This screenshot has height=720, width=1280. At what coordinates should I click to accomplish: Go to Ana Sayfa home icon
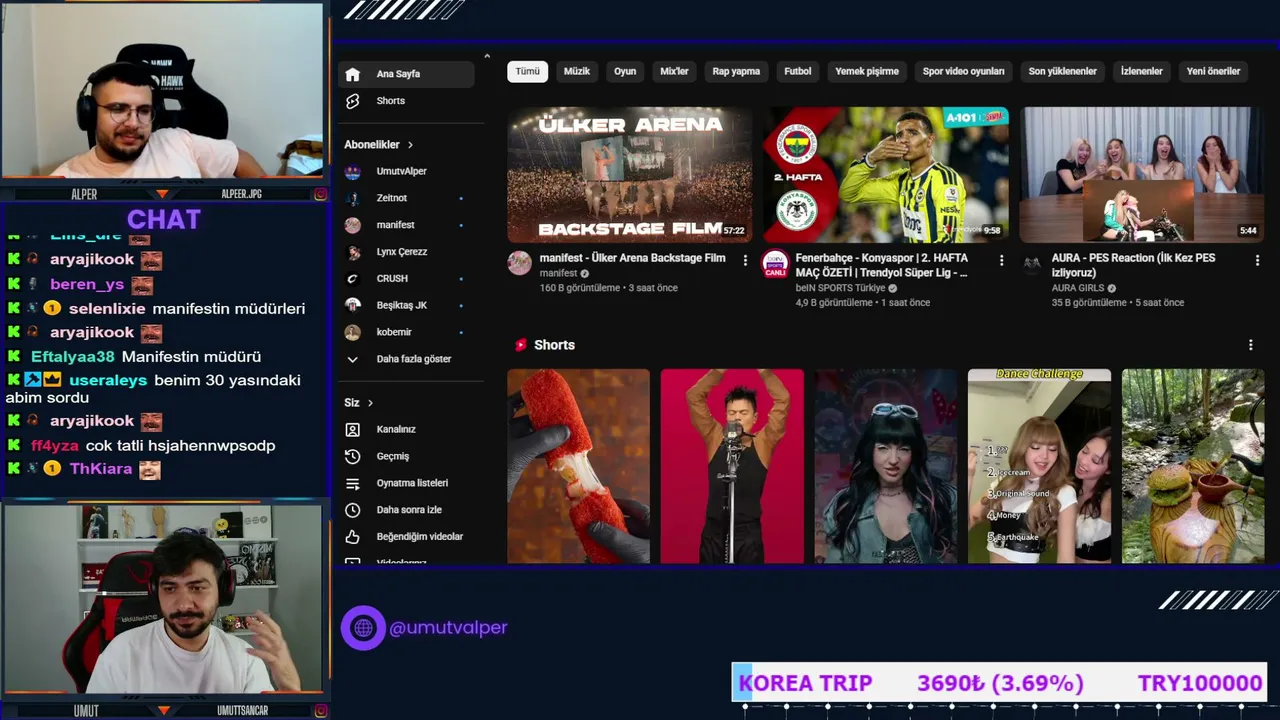pyautogui.click(x=352, y=74)
